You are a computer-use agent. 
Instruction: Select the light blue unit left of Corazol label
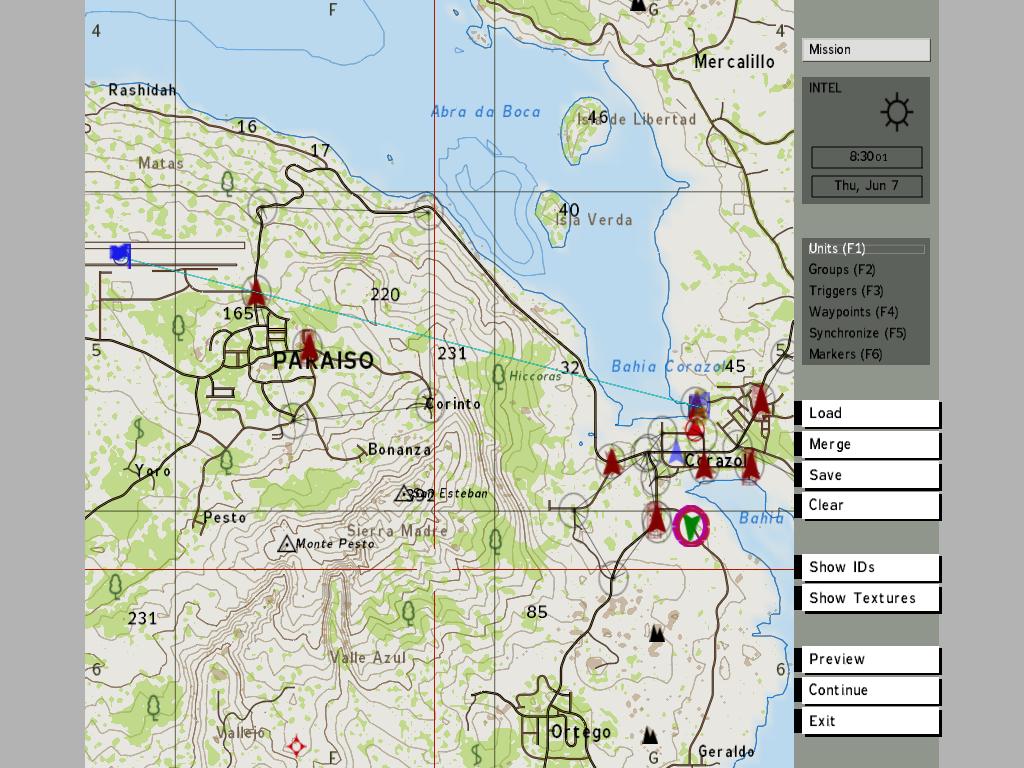676,451
